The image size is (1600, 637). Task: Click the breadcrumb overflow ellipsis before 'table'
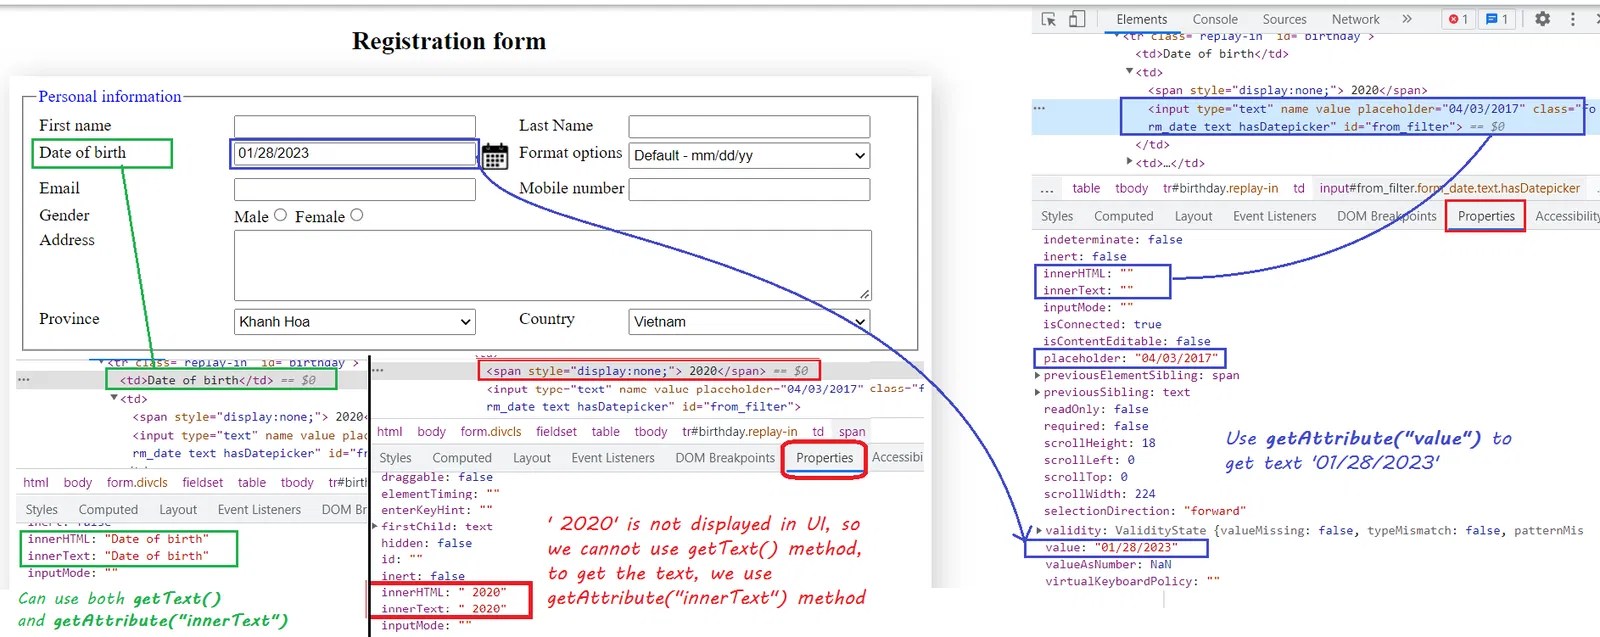pyautogui.click(x=1047, y=188)
